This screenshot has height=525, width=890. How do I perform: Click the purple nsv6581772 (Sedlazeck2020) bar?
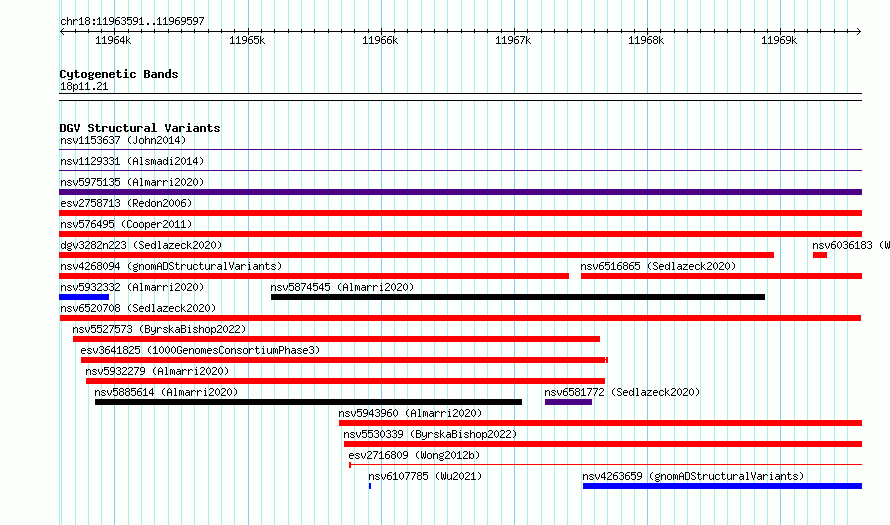(x=568, y=402)
